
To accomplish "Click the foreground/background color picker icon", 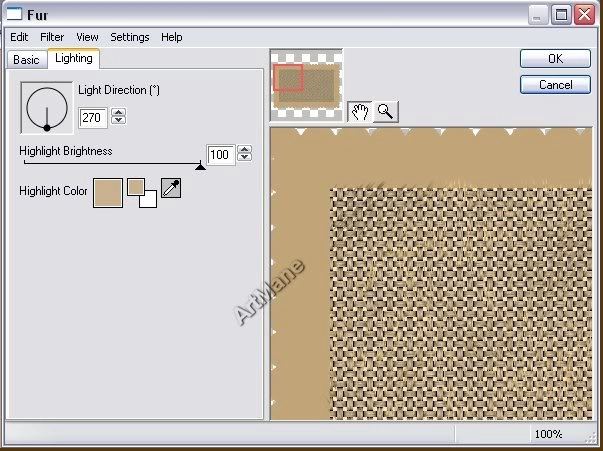I will tap(142, 193).
